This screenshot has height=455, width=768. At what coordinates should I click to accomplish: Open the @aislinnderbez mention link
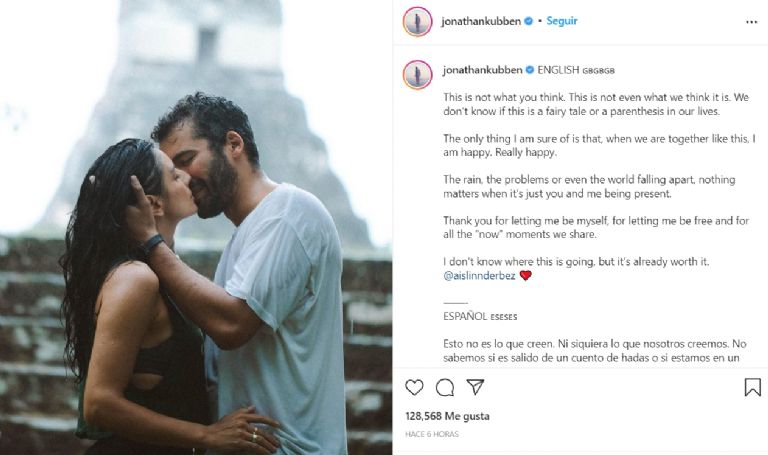click(x=479, y=276)
